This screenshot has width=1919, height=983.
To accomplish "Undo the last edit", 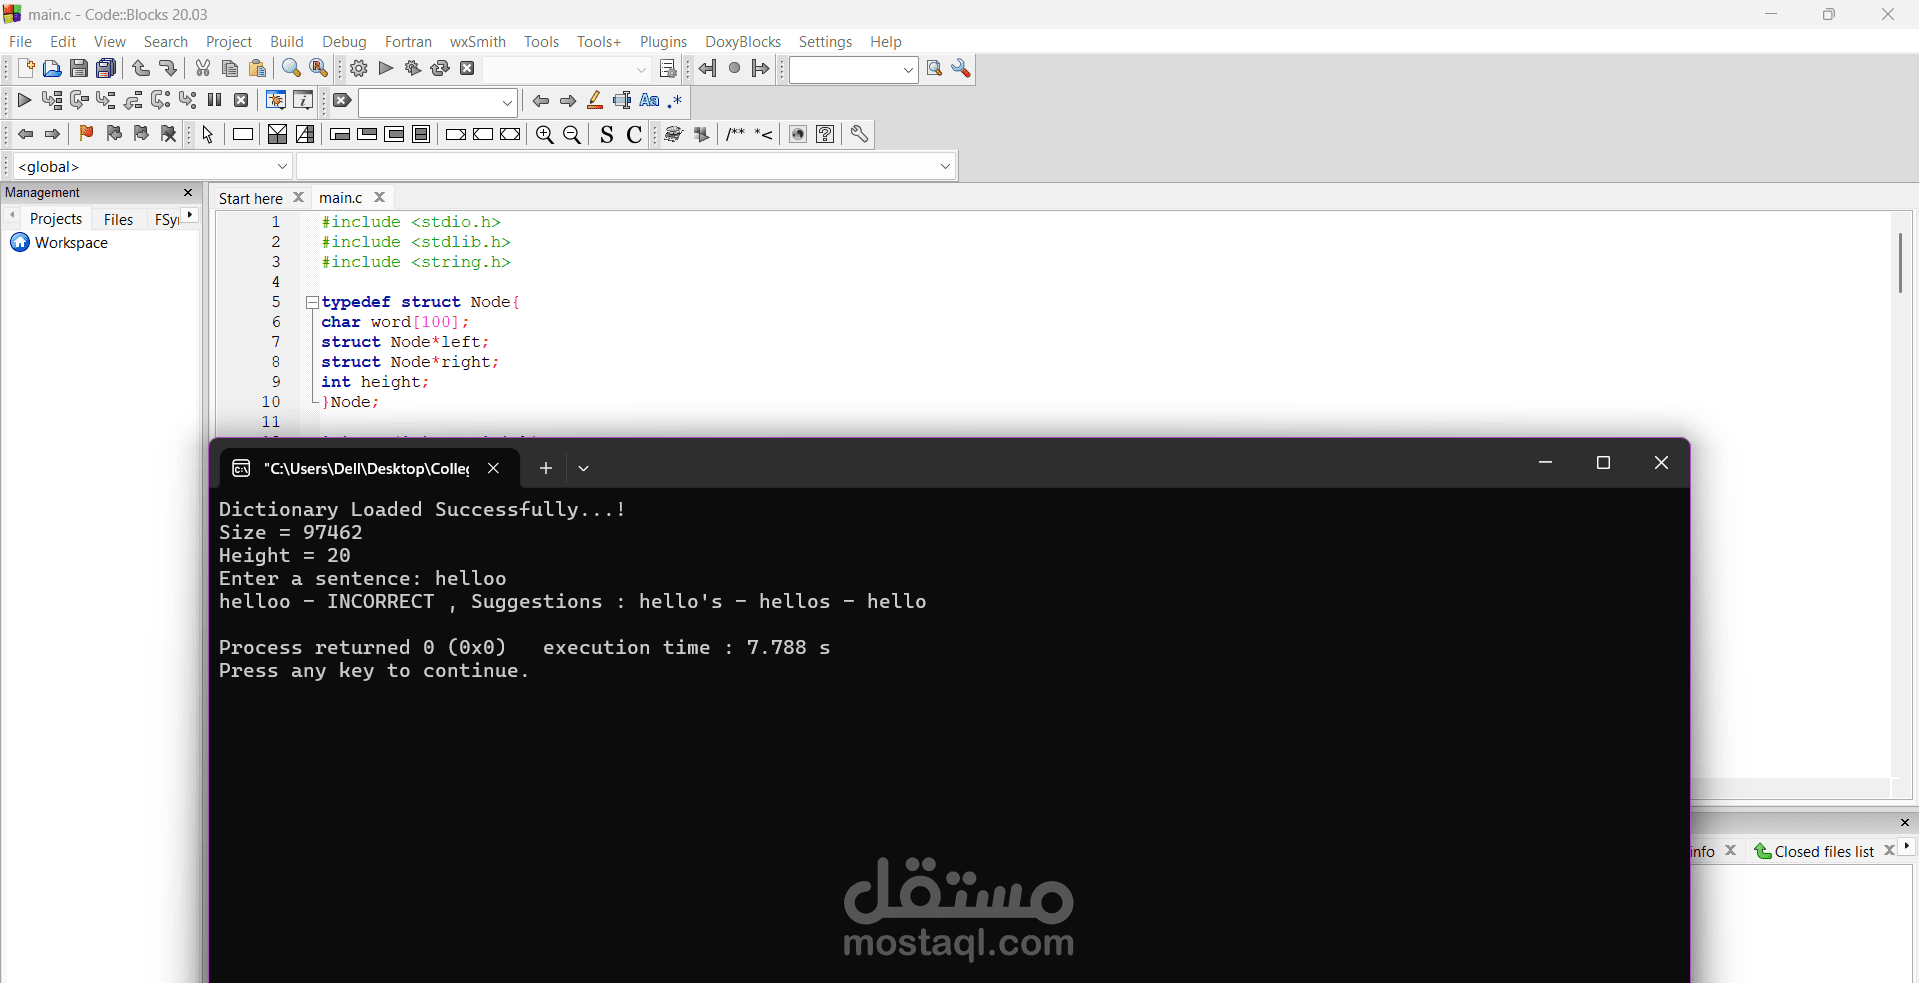I will [141, 69].
